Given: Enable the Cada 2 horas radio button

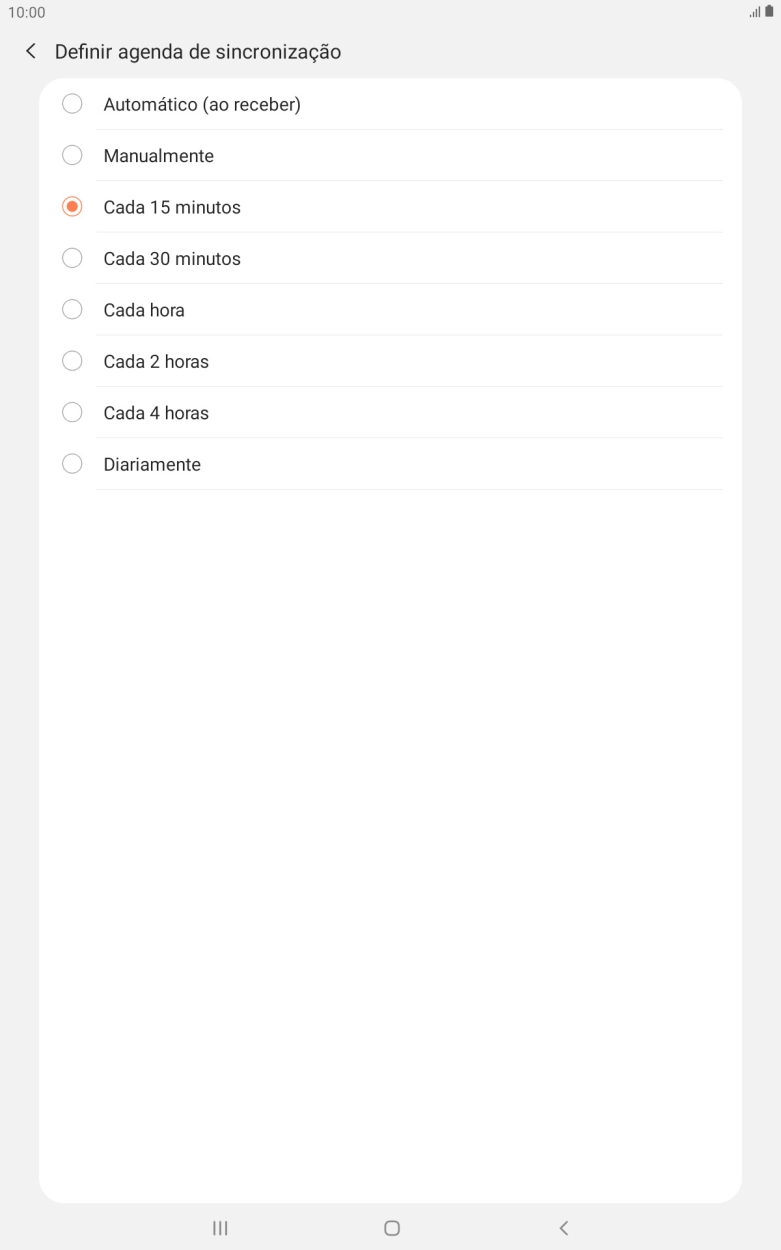Looking at the screenshot, I should coord(72,361).
